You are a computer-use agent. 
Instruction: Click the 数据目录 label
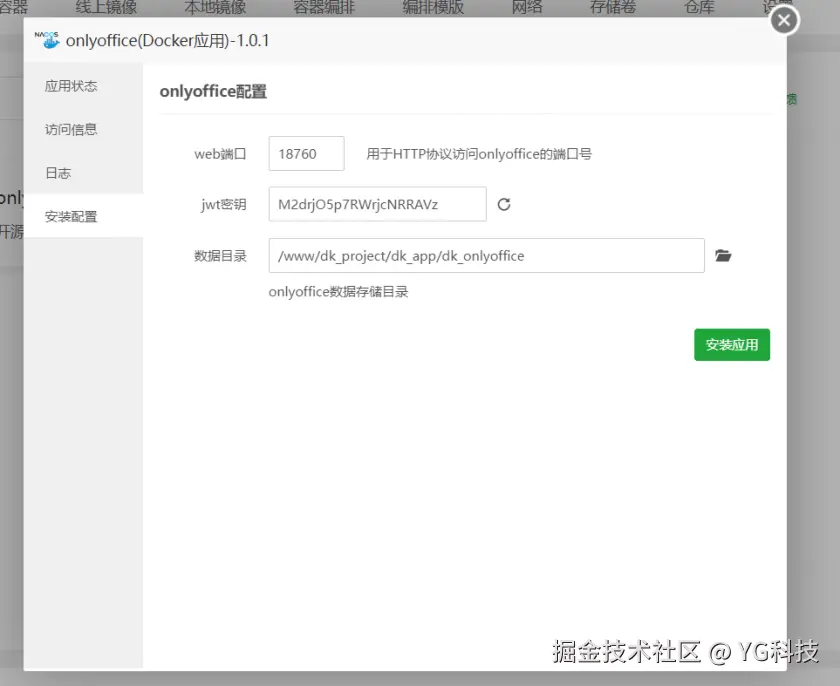[x=220, y=256]
